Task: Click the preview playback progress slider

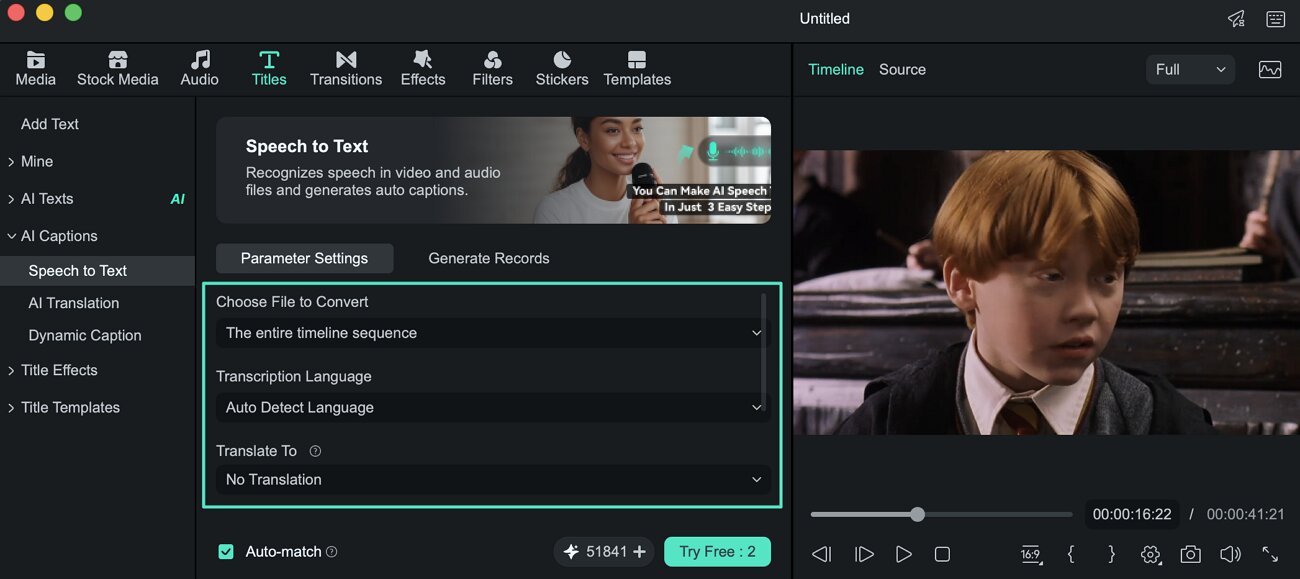Action: coord(941,514)
